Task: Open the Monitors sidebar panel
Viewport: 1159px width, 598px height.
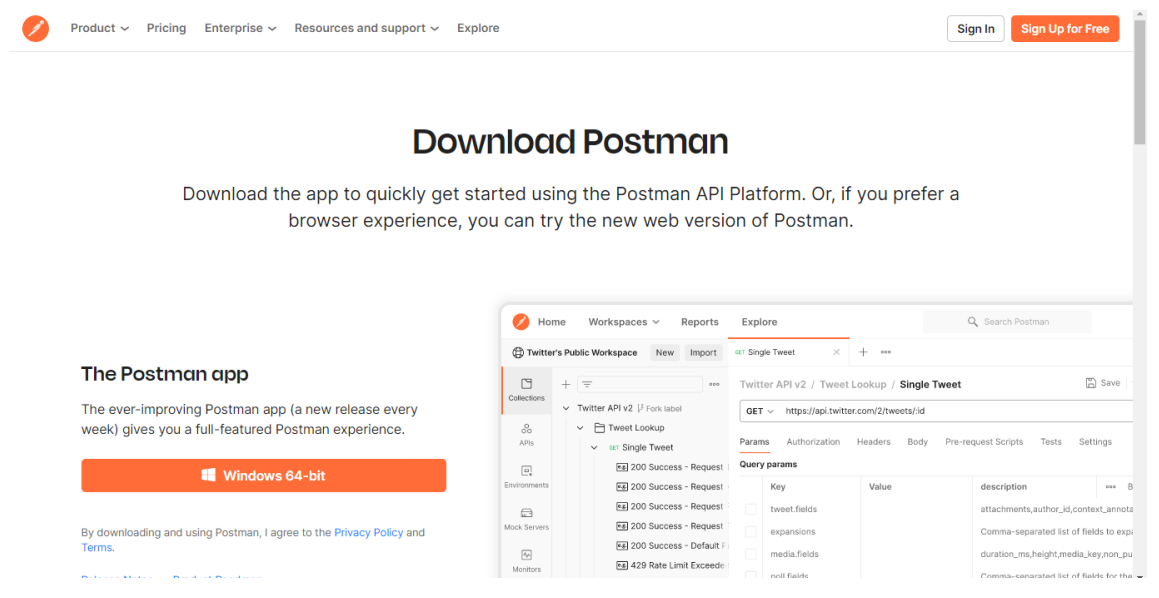Action: 526,561
